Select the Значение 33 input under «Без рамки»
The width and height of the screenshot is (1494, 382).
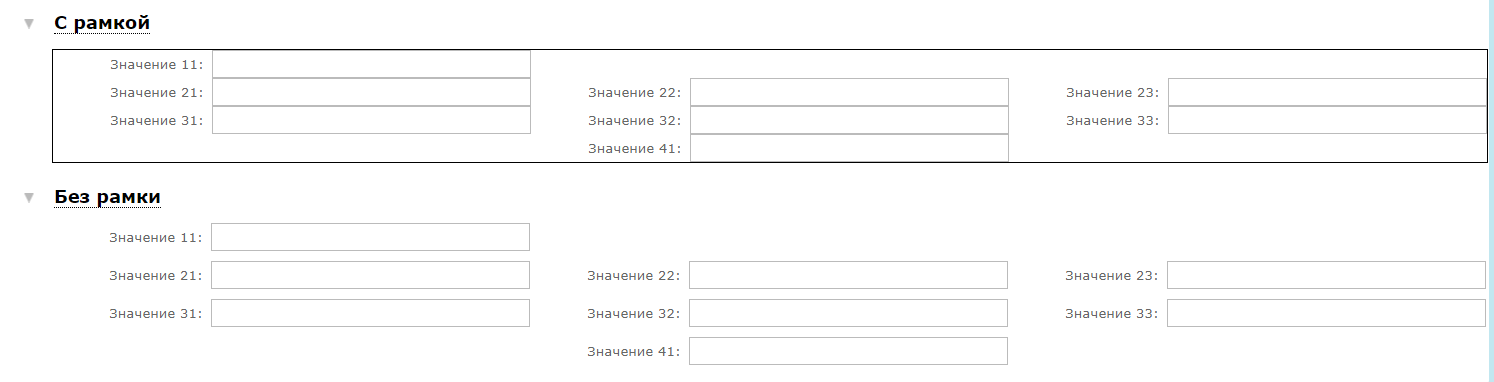(x=1326, y=313)
